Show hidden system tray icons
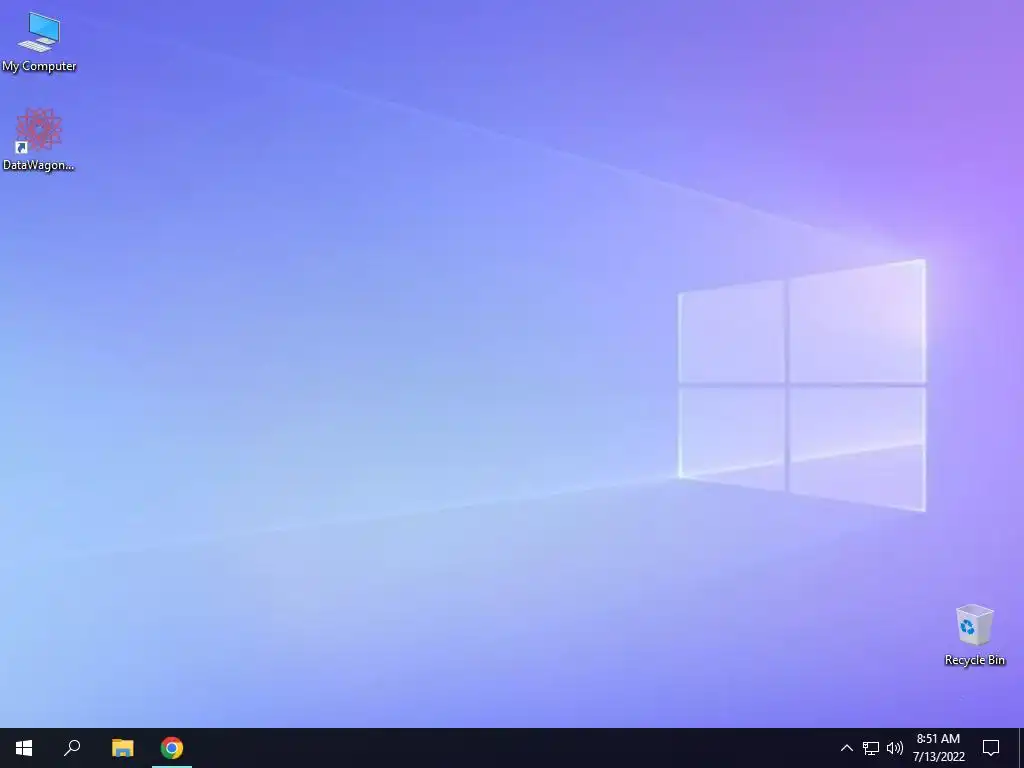1024x768 pixels. tap(846, 748)
